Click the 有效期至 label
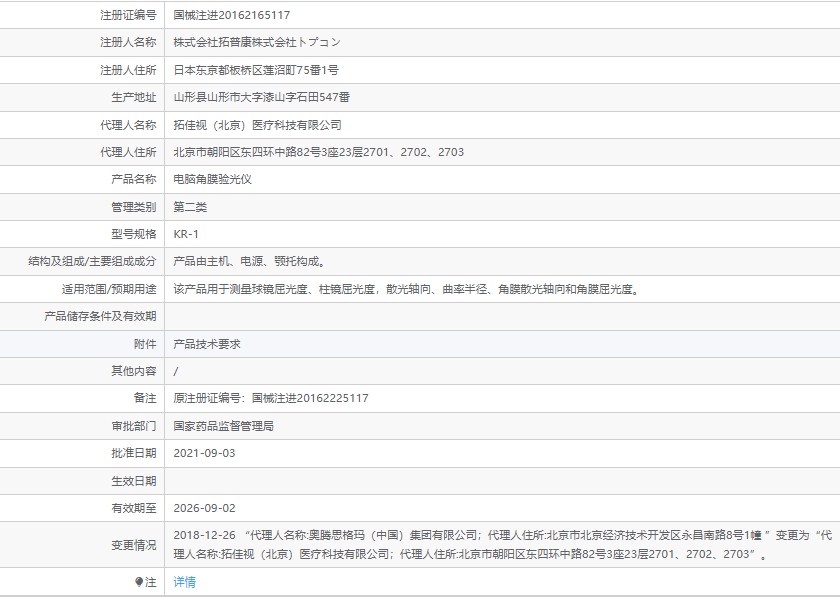Screen dimensions: 840x599 coord(134,508)
